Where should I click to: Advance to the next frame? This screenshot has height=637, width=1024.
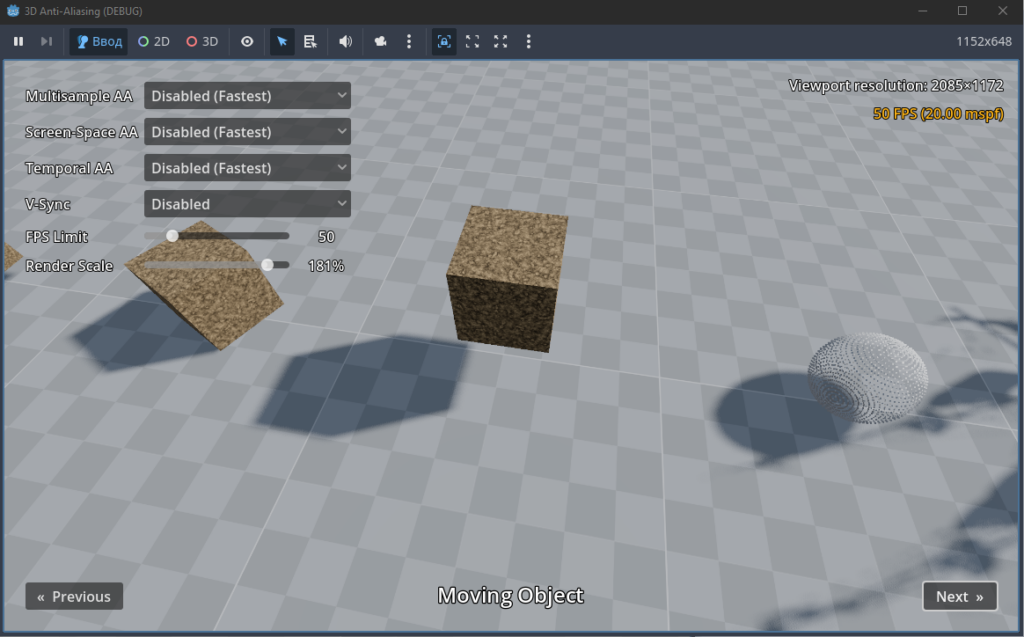pyautogui.click(x=46, y=42)
